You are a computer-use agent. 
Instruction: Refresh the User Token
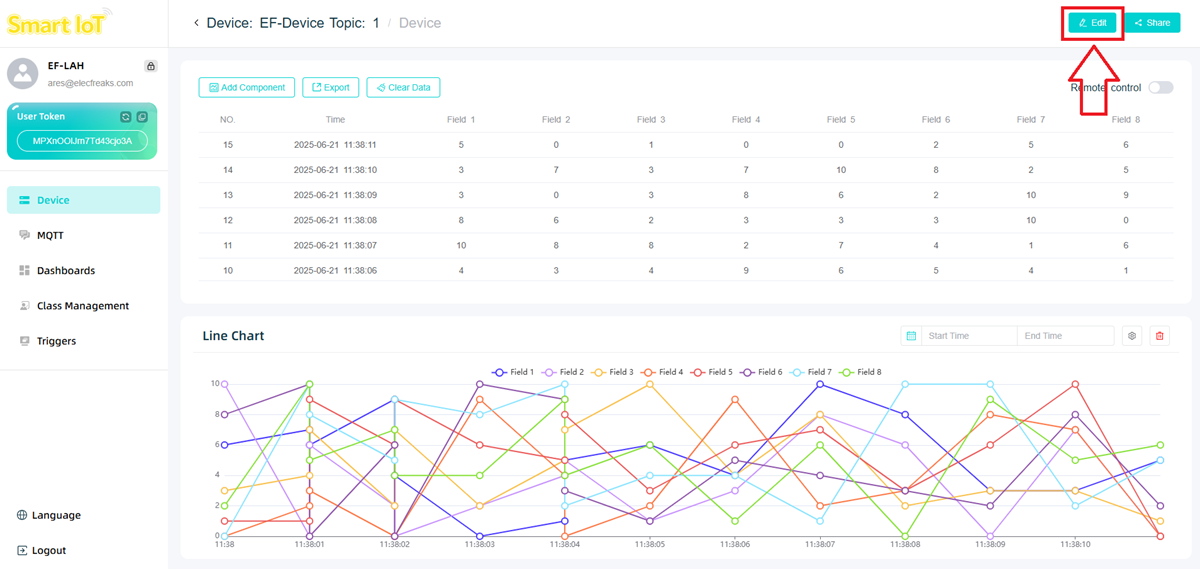[126, 117]
